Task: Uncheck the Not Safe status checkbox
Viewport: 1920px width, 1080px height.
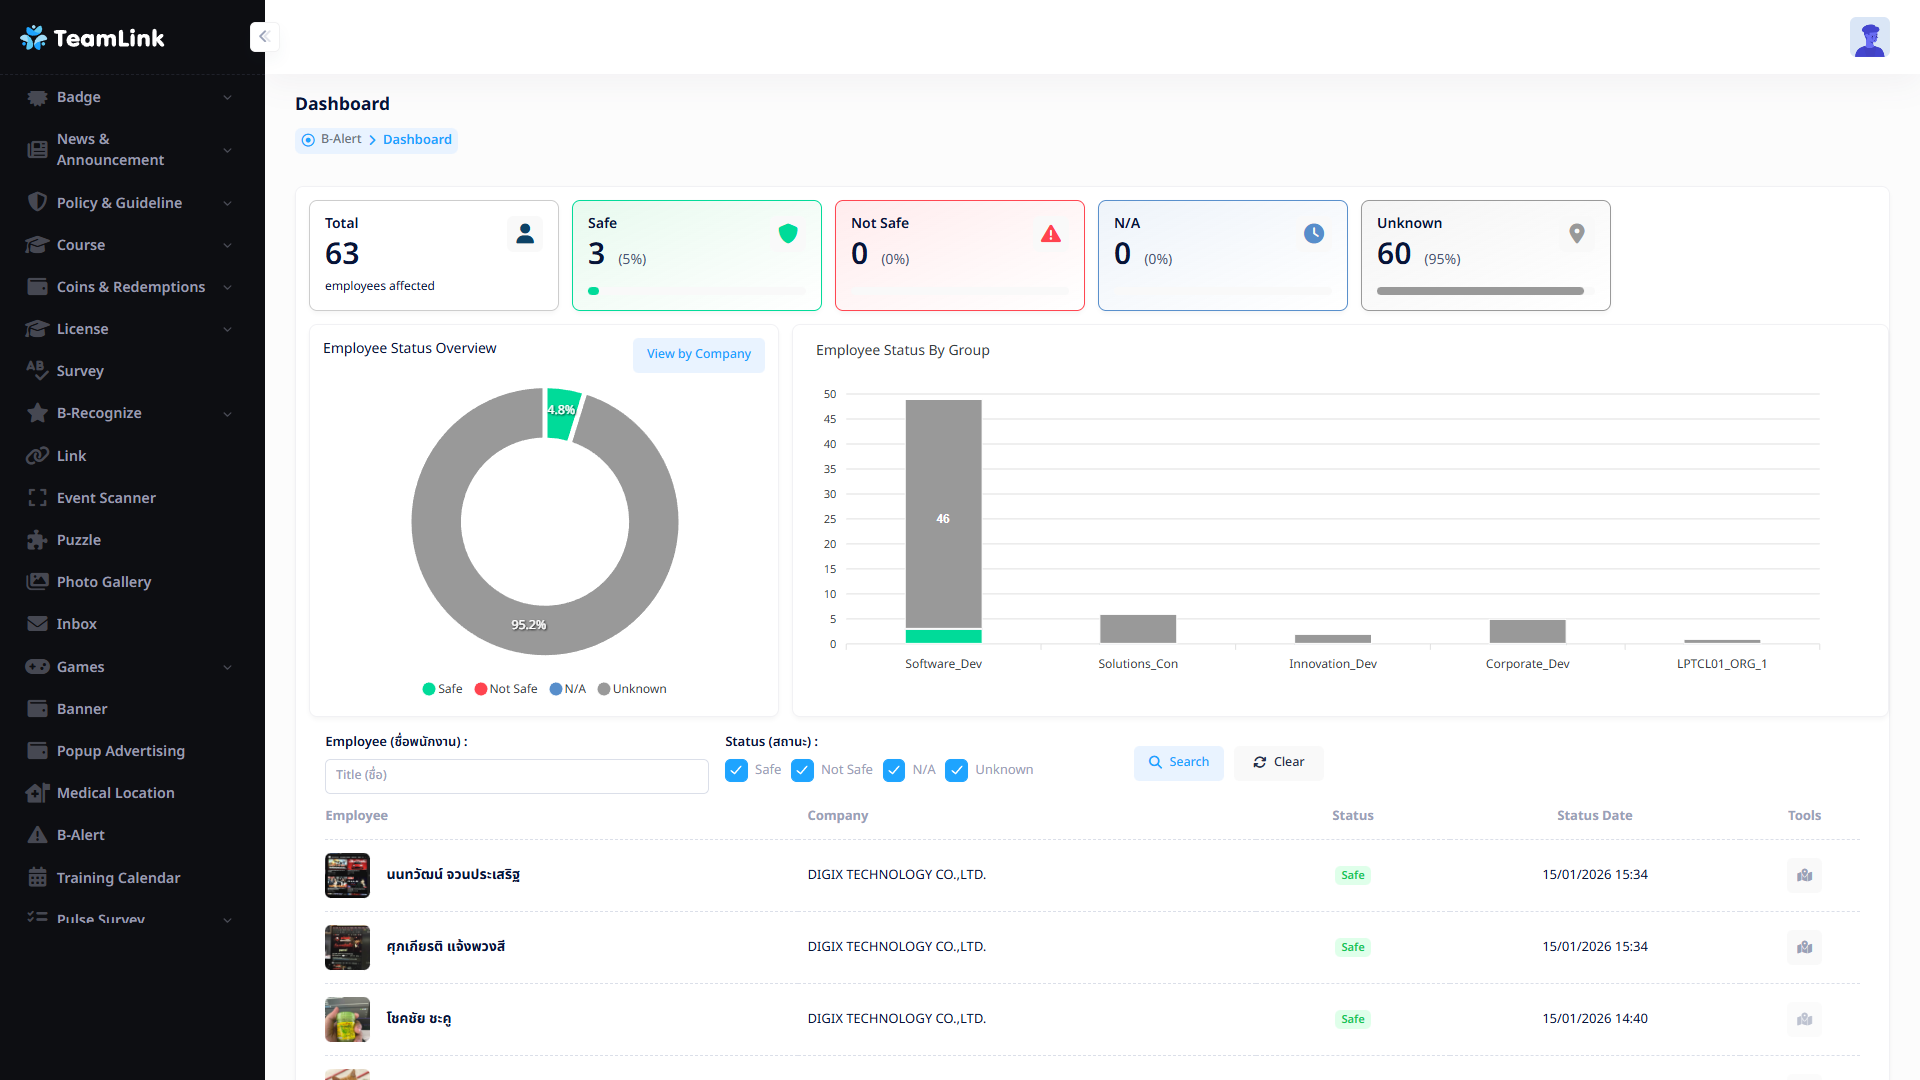Action: 802,770
